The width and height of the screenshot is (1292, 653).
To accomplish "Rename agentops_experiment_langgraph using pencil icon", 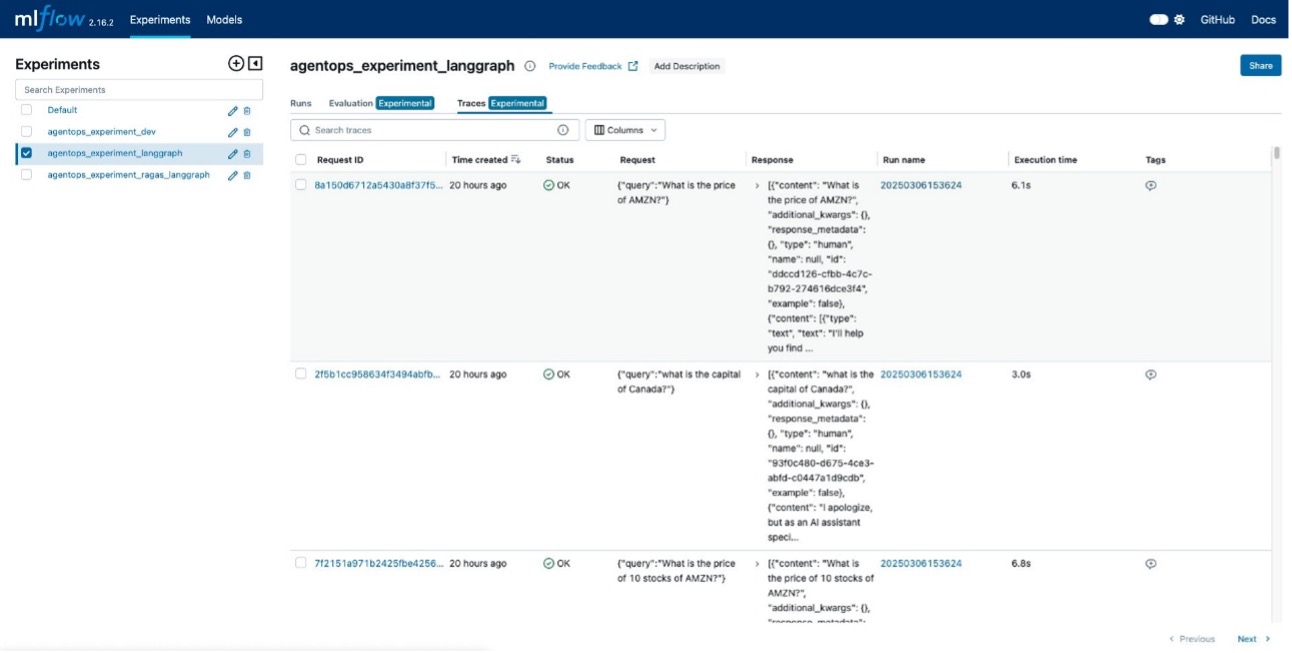I will 233,154.
